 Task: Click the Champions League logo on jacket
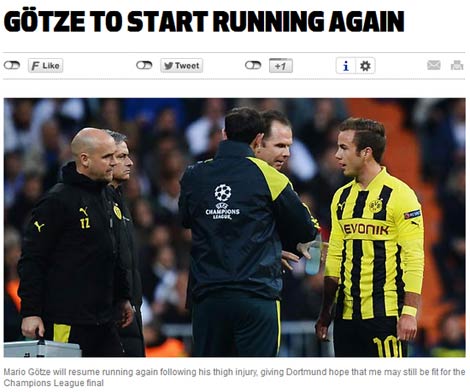223,202
